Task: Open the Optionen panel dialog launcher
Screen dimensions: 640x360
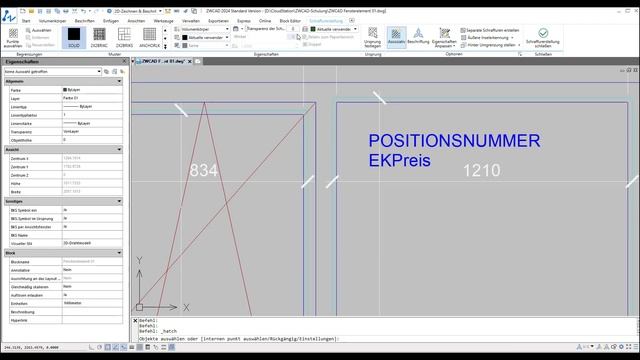Action: click(x=520, y=54)
